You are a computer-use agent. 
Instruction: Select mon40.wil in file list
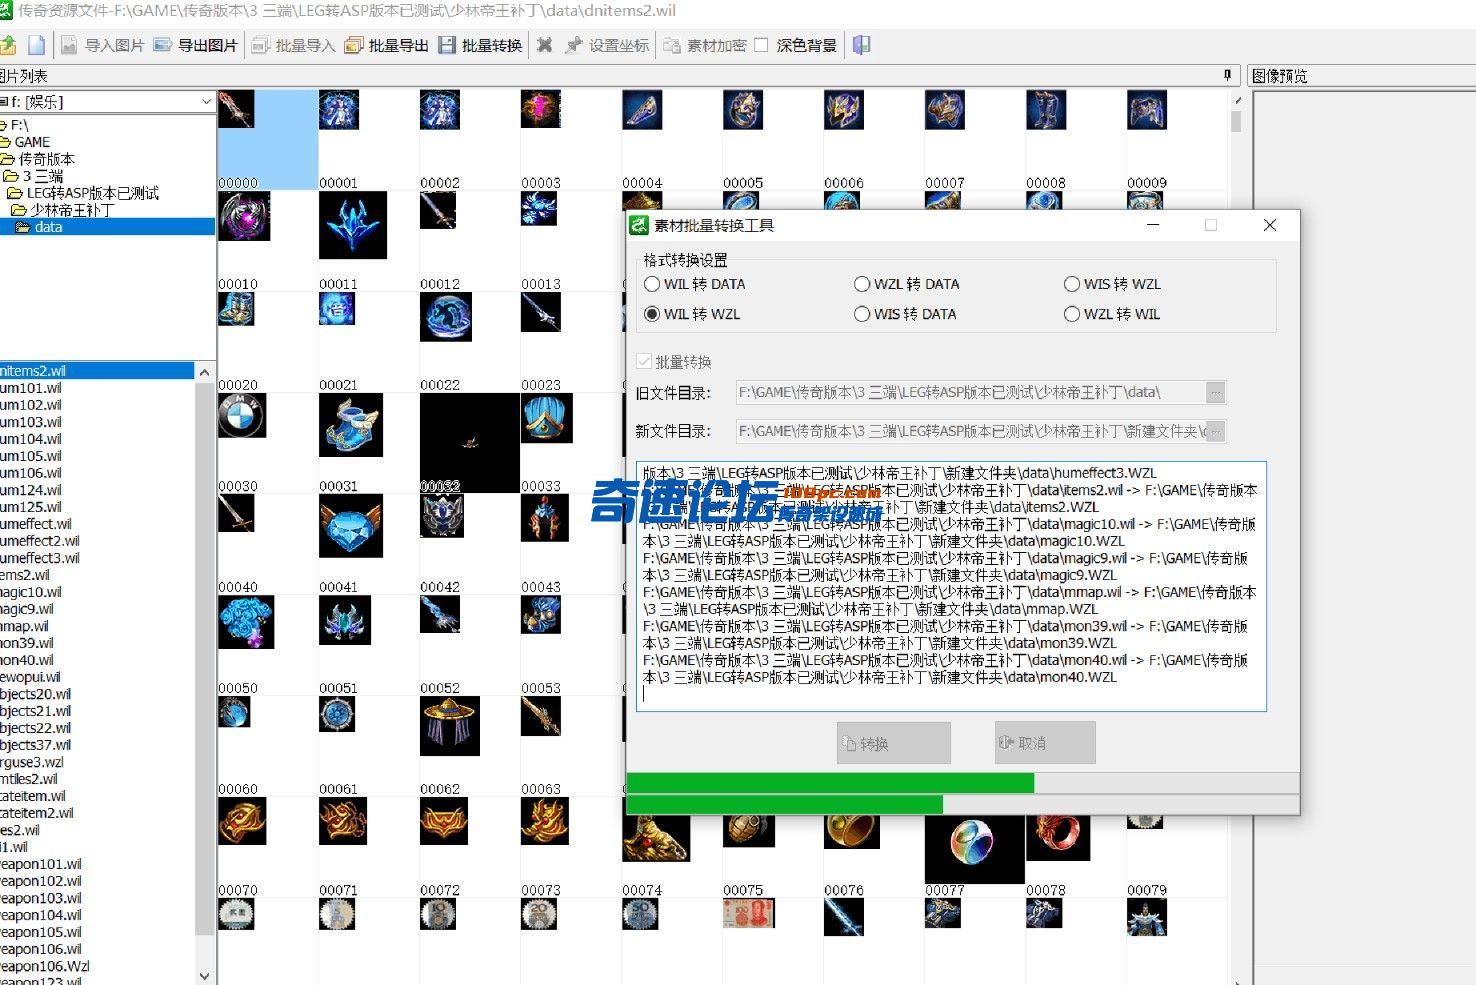coord(27,660)
